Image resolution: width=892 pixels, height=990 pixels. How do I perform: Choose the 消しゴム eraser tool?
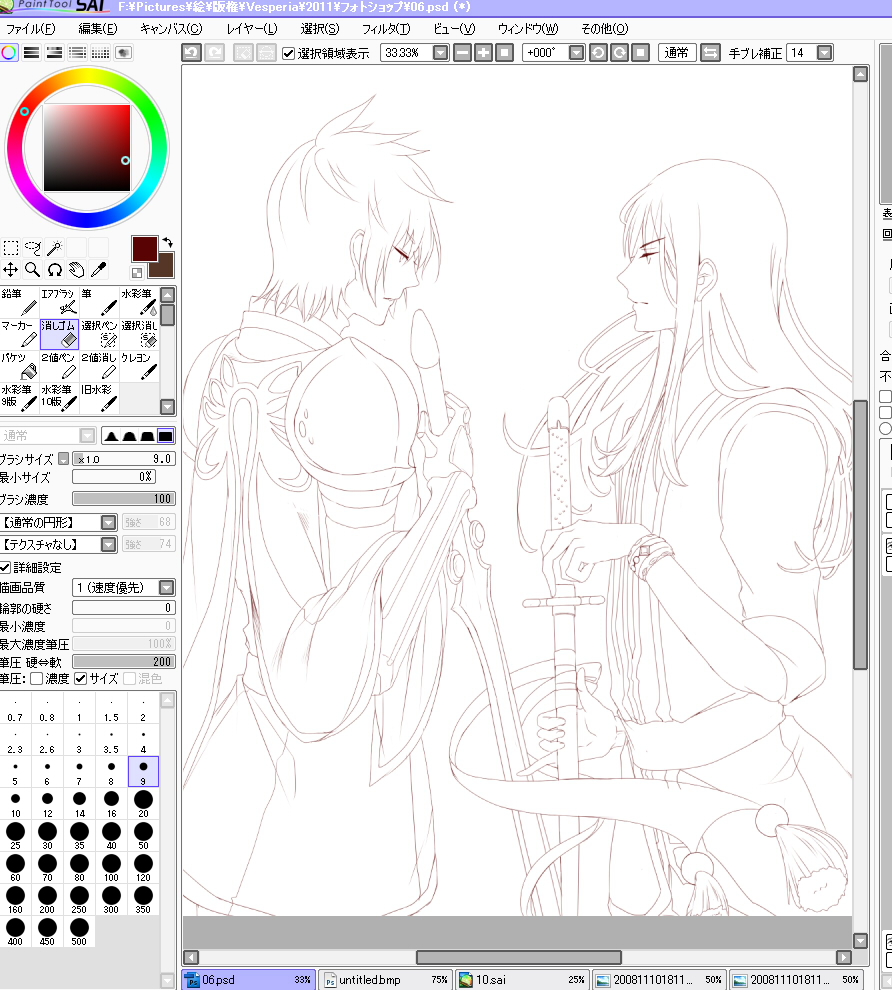point(59,334)
